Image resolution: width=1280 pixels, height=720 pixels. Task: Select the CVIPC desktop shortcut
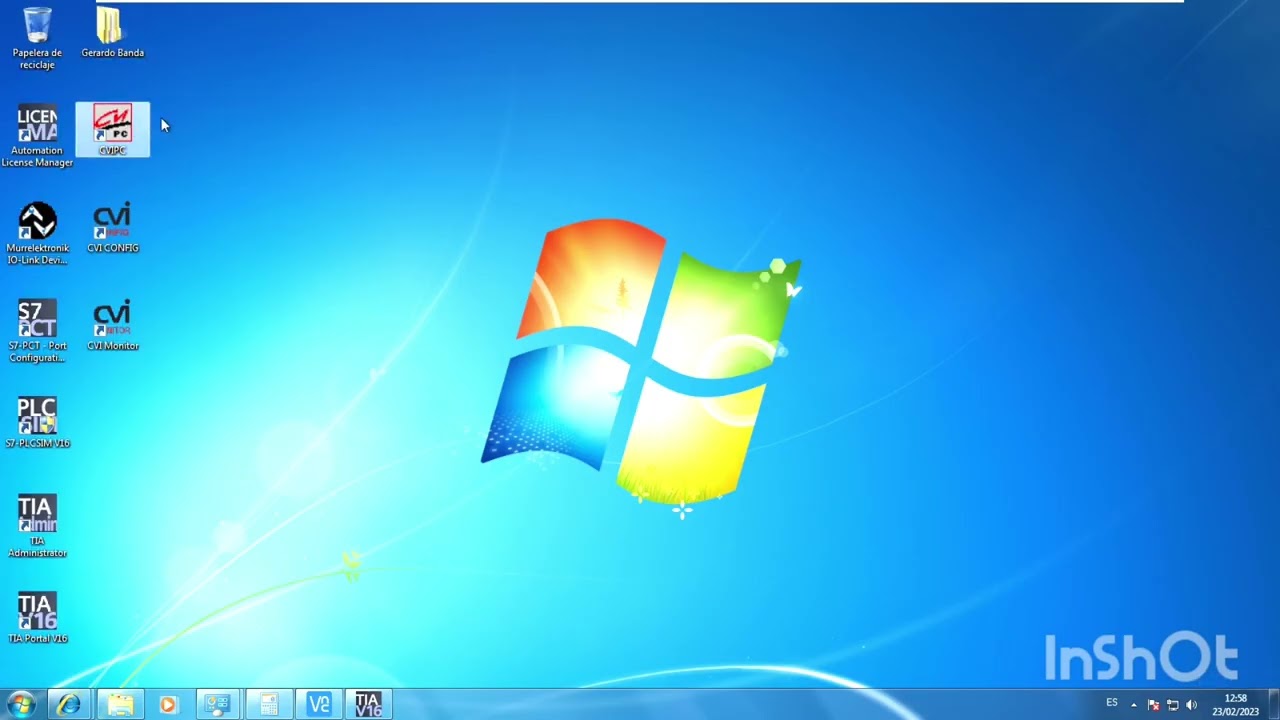[x=112, y=130]
